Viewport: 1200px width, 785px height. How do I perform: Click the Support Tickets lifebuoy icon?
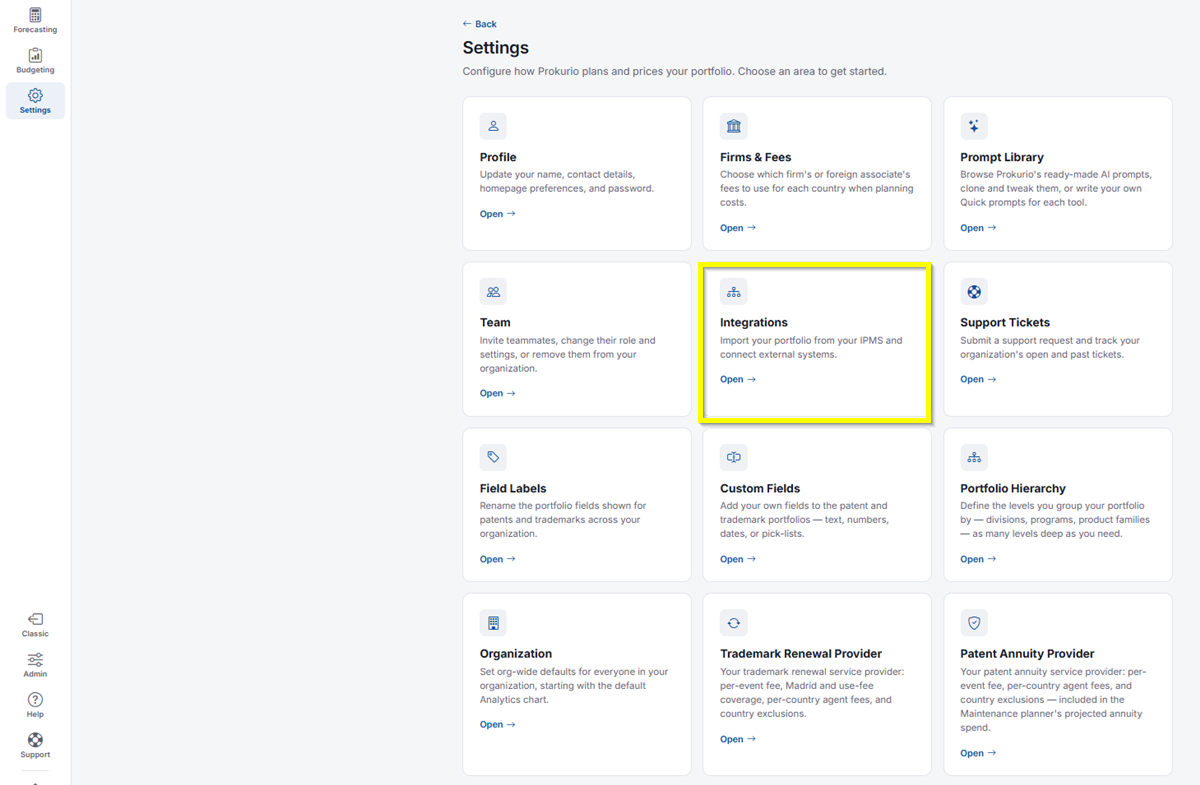tap(974, 292)
